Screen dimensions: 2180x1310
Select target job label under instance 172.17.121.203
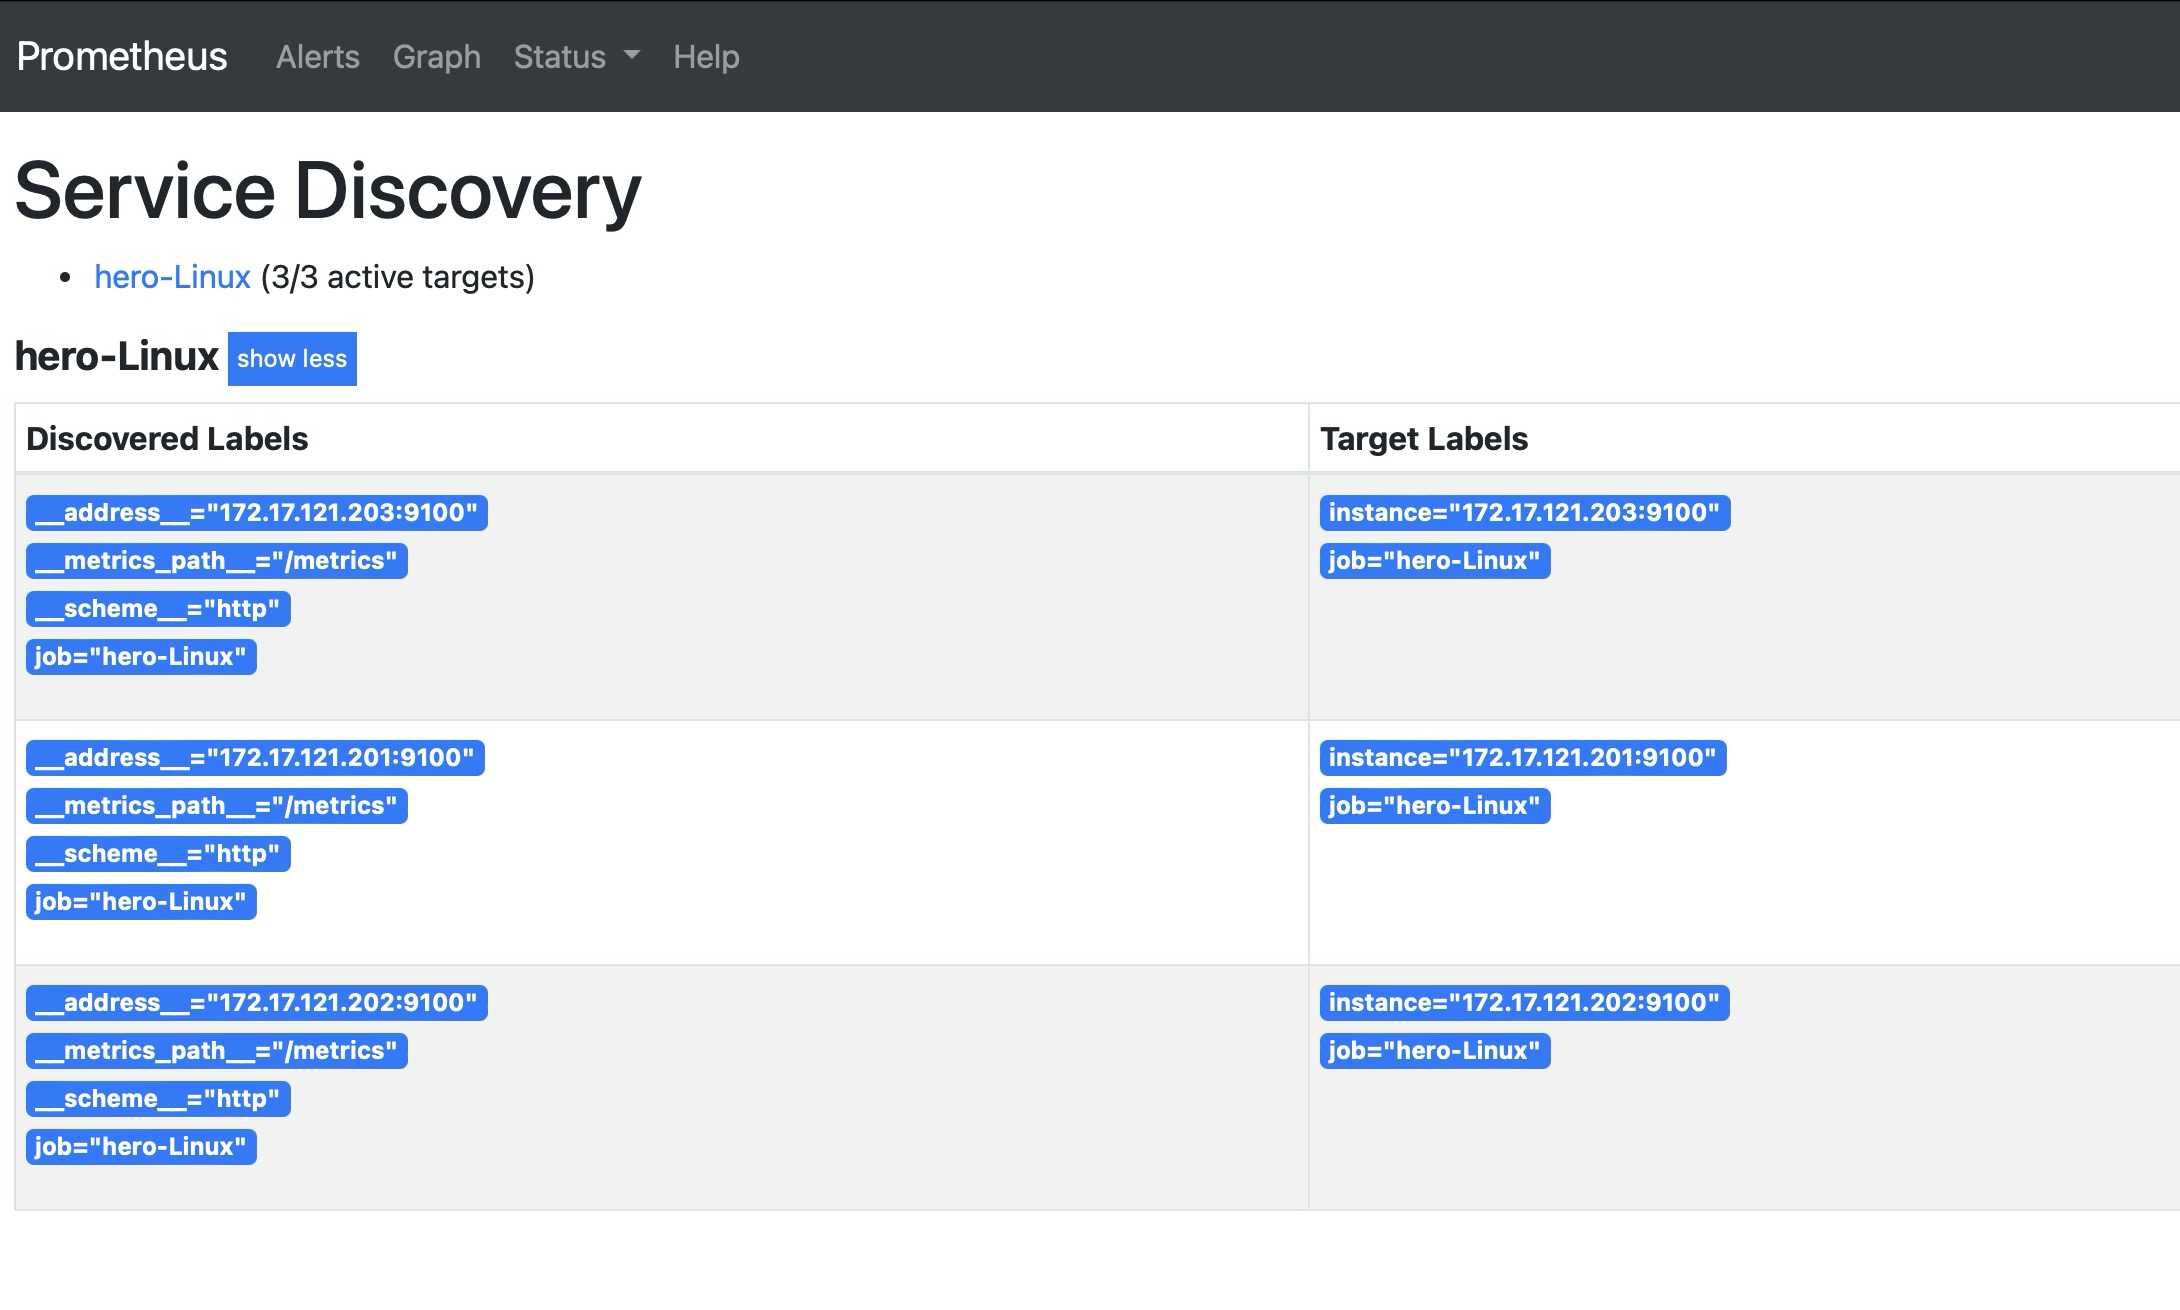click(1435, 561)
